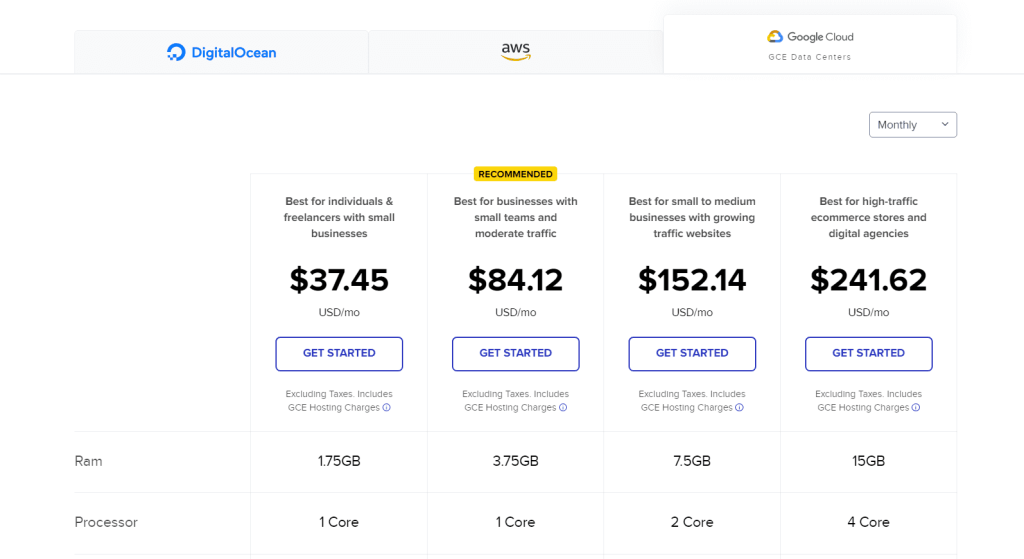
Task: Click the AWS logo tab
Action: click(515, 52)
